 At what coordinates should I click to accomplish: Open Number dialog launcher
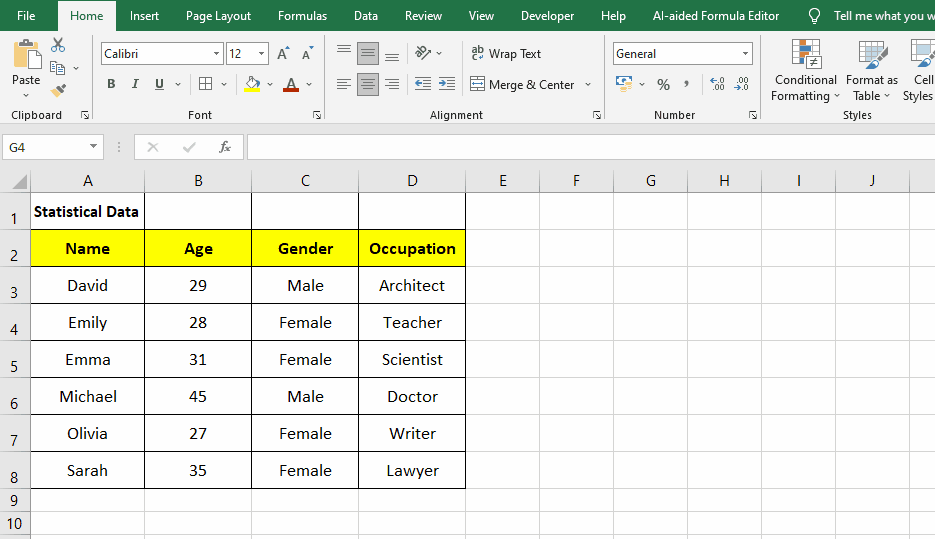(753, 115)
